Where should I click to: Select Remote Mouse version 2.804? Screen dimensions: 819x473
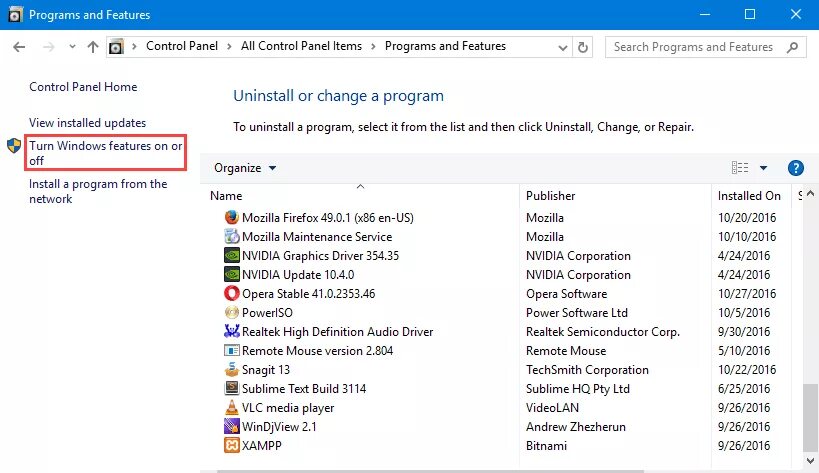(x=317, y=351)
